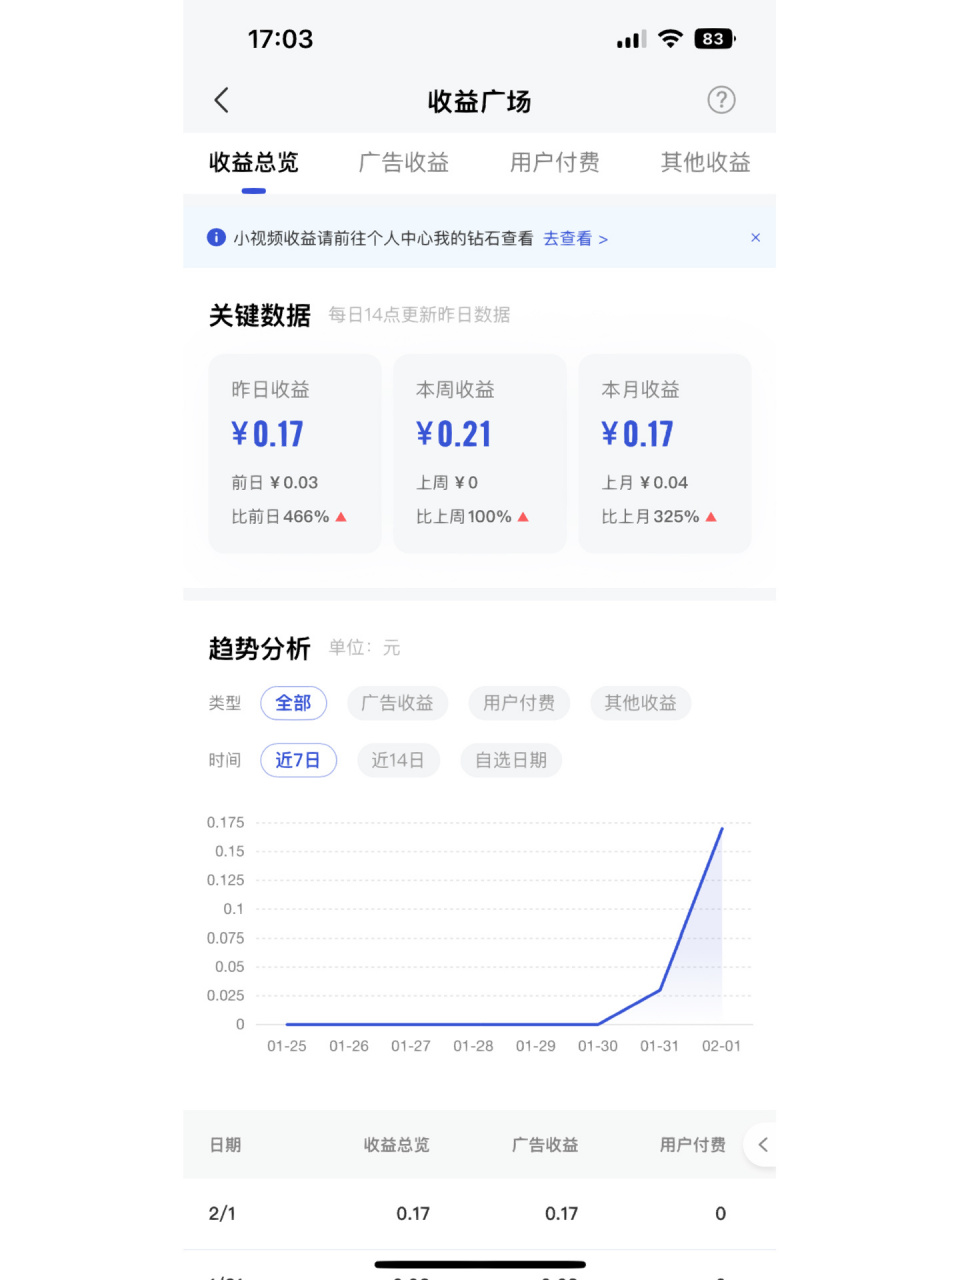Tap the 趋势分析 section heading

coord(260,649)
